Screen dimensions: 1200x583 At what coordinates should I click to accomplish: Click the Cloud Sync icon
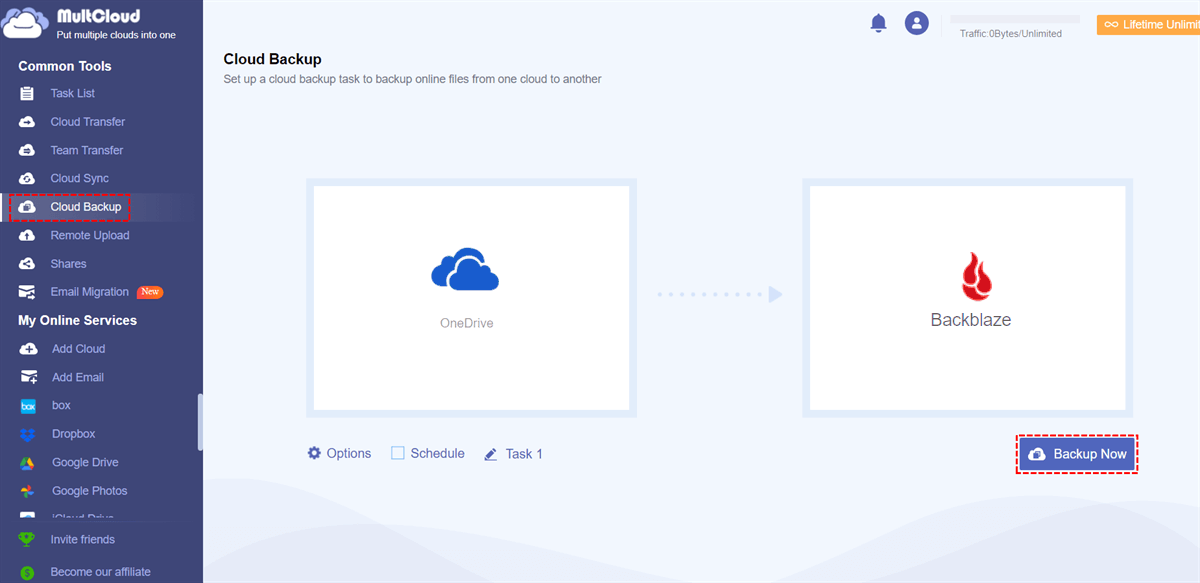28,178
